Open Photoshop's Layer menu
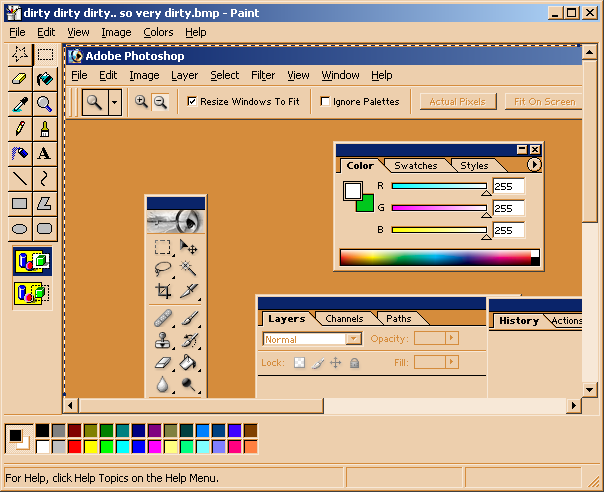Image resolution: width=604 pixels, height=492 pixels. pos(185,75)
